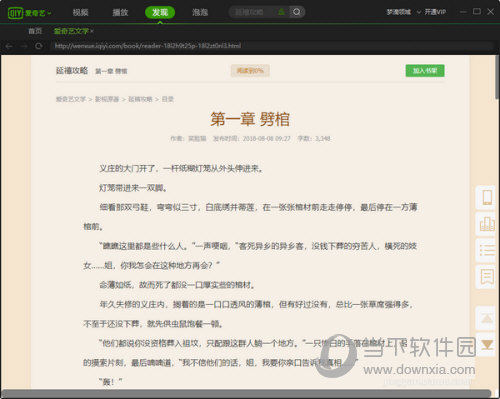Click the green 加入书架 button

tap(425, 71)
